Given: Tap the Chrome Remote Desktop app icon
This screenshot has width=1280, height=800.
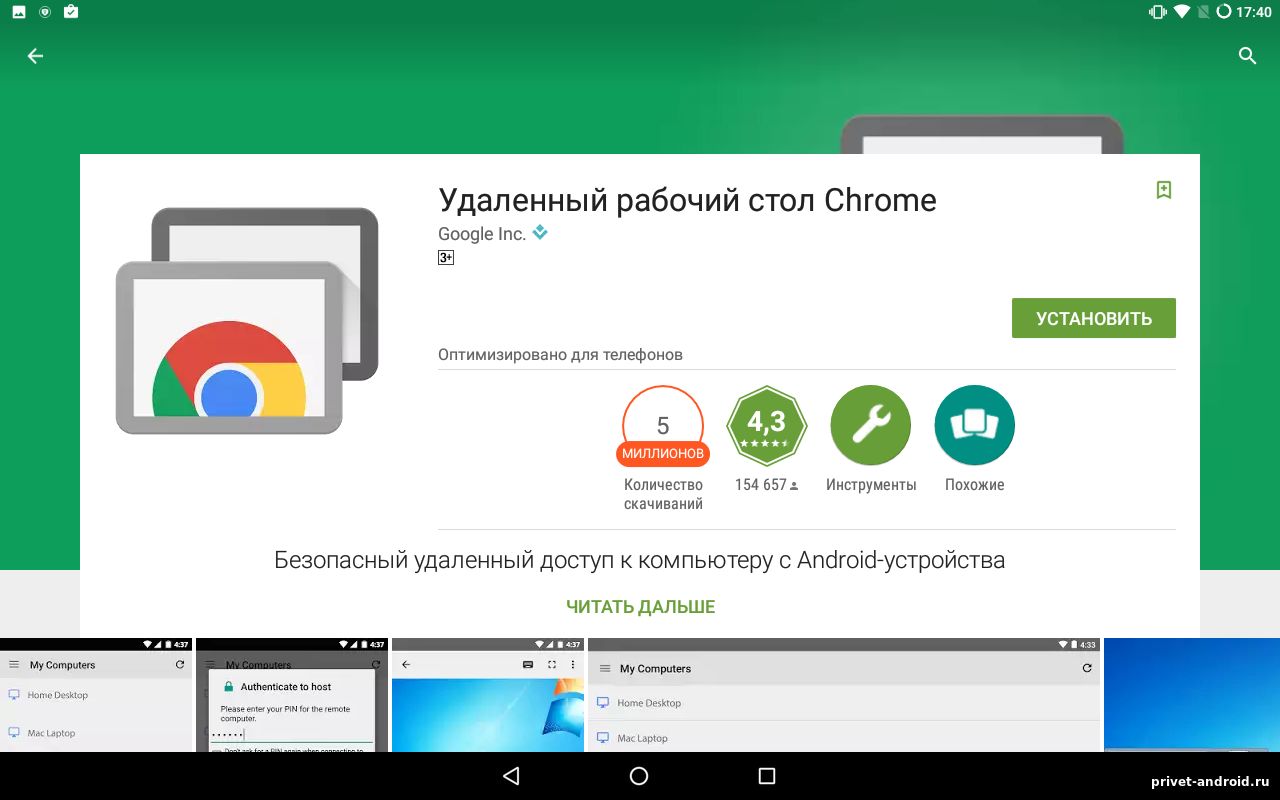Looking at the screenshot, I should click(247, 321).
